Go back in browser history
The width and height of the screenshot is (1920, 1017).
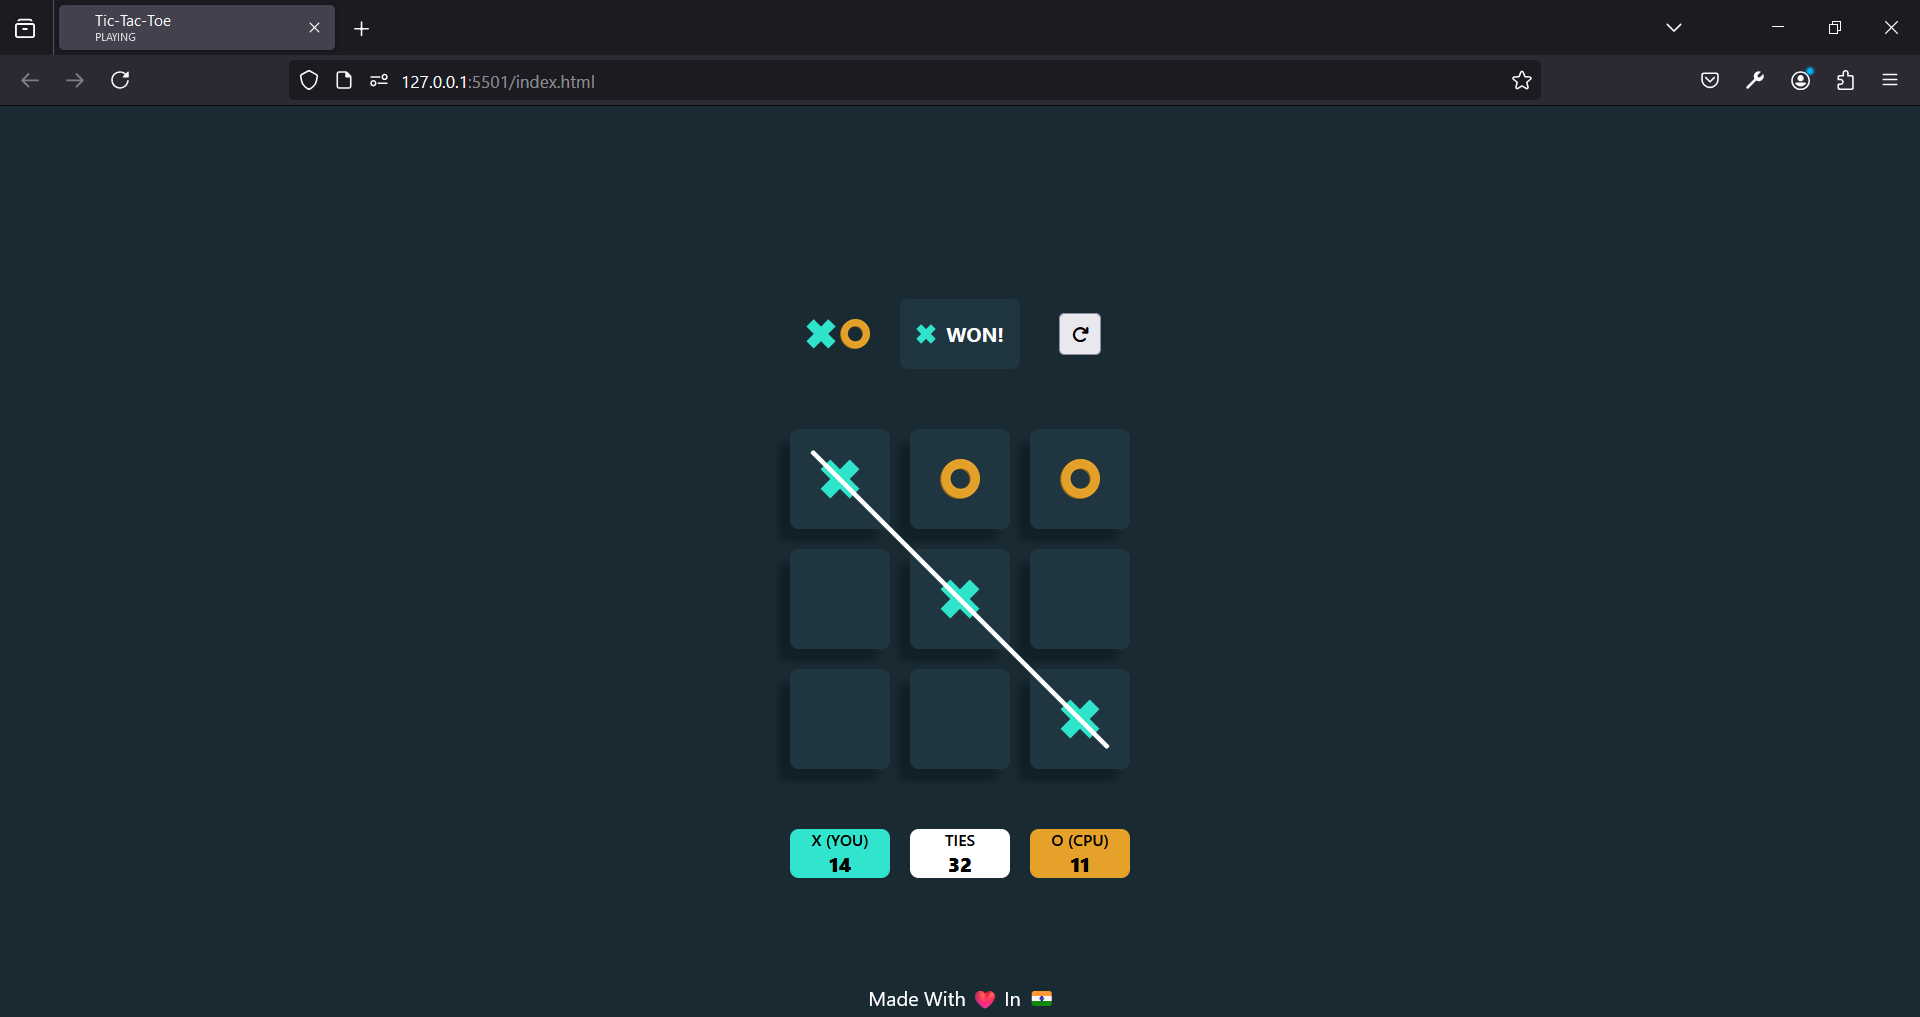click(x=30, y=80)
